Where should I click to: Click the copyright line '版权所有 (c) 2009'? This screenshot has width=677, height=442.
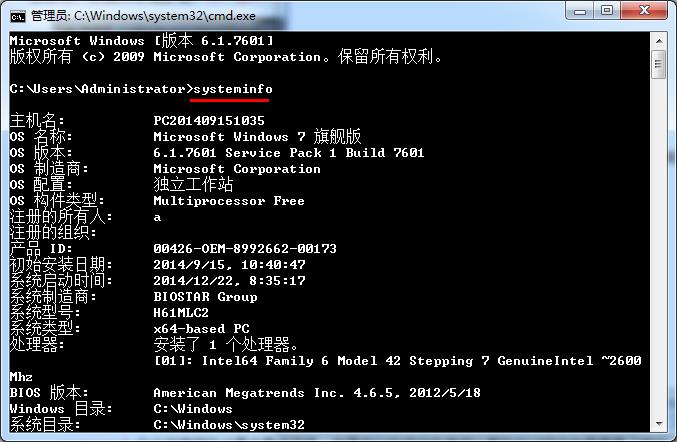coord(77,57)
